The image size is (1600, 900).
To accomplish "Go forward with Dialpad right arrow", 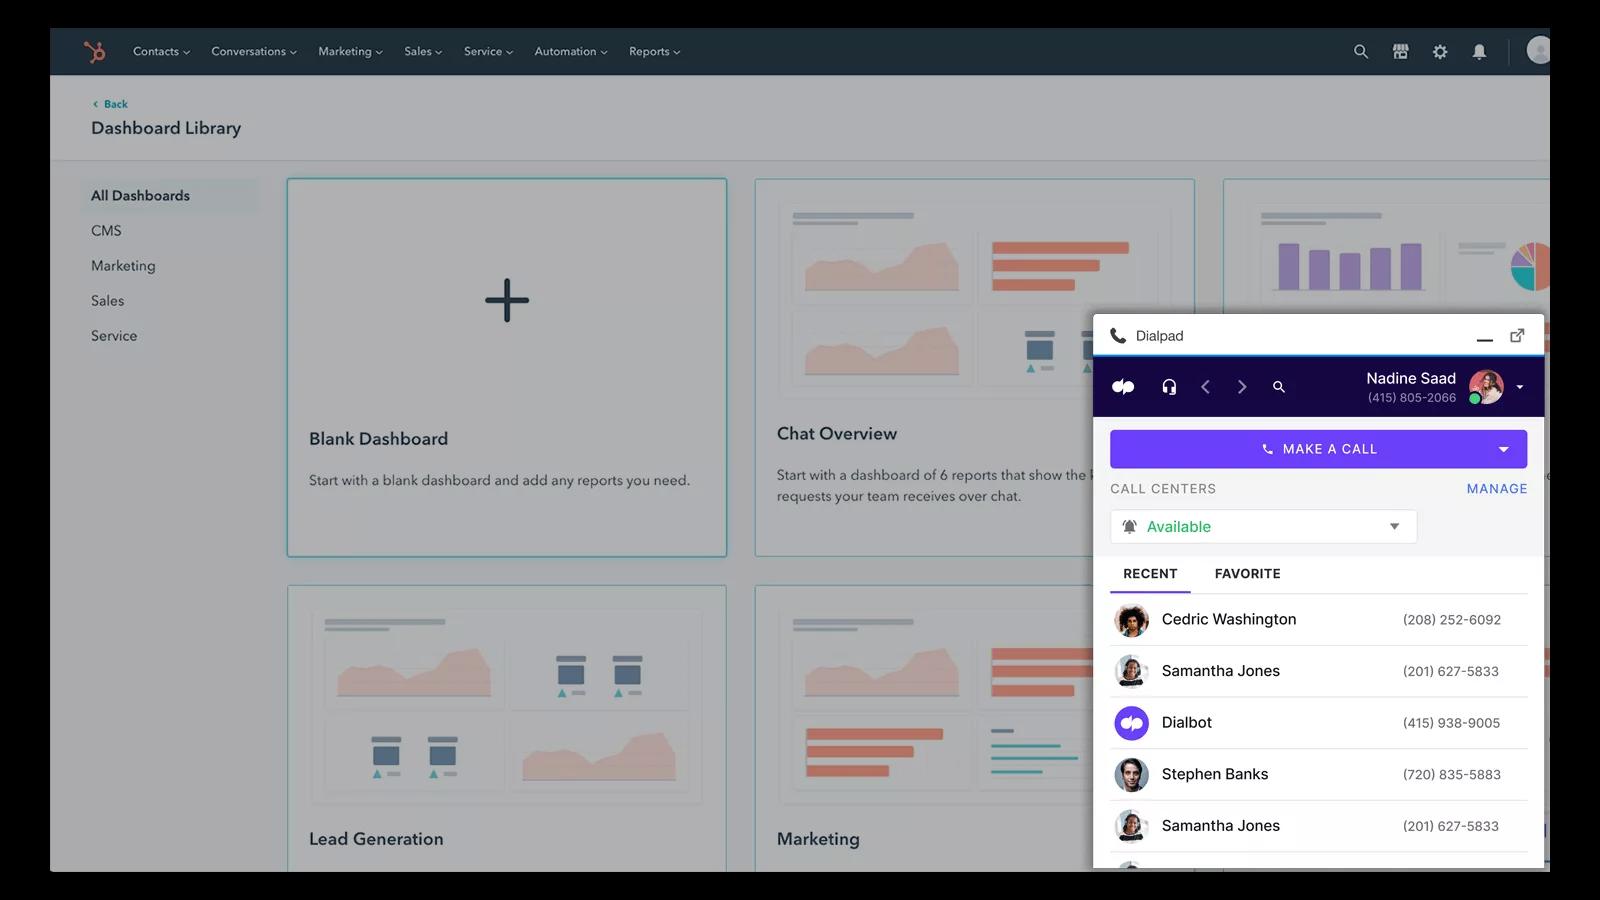I will [1242, 386].
